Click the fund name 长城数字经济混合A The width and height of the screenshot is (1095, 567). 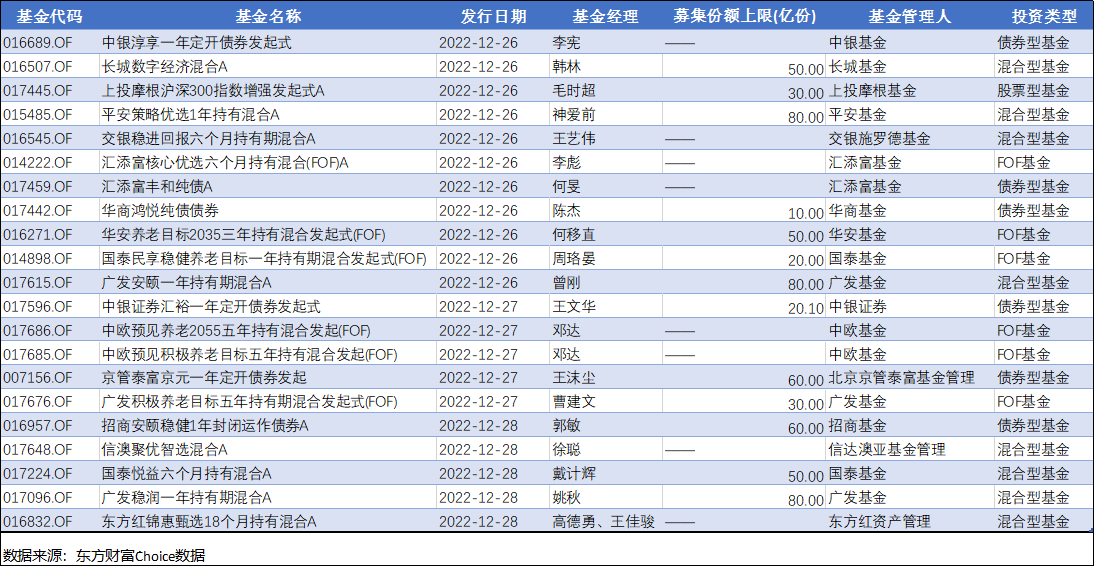click(x=165, y=67)
